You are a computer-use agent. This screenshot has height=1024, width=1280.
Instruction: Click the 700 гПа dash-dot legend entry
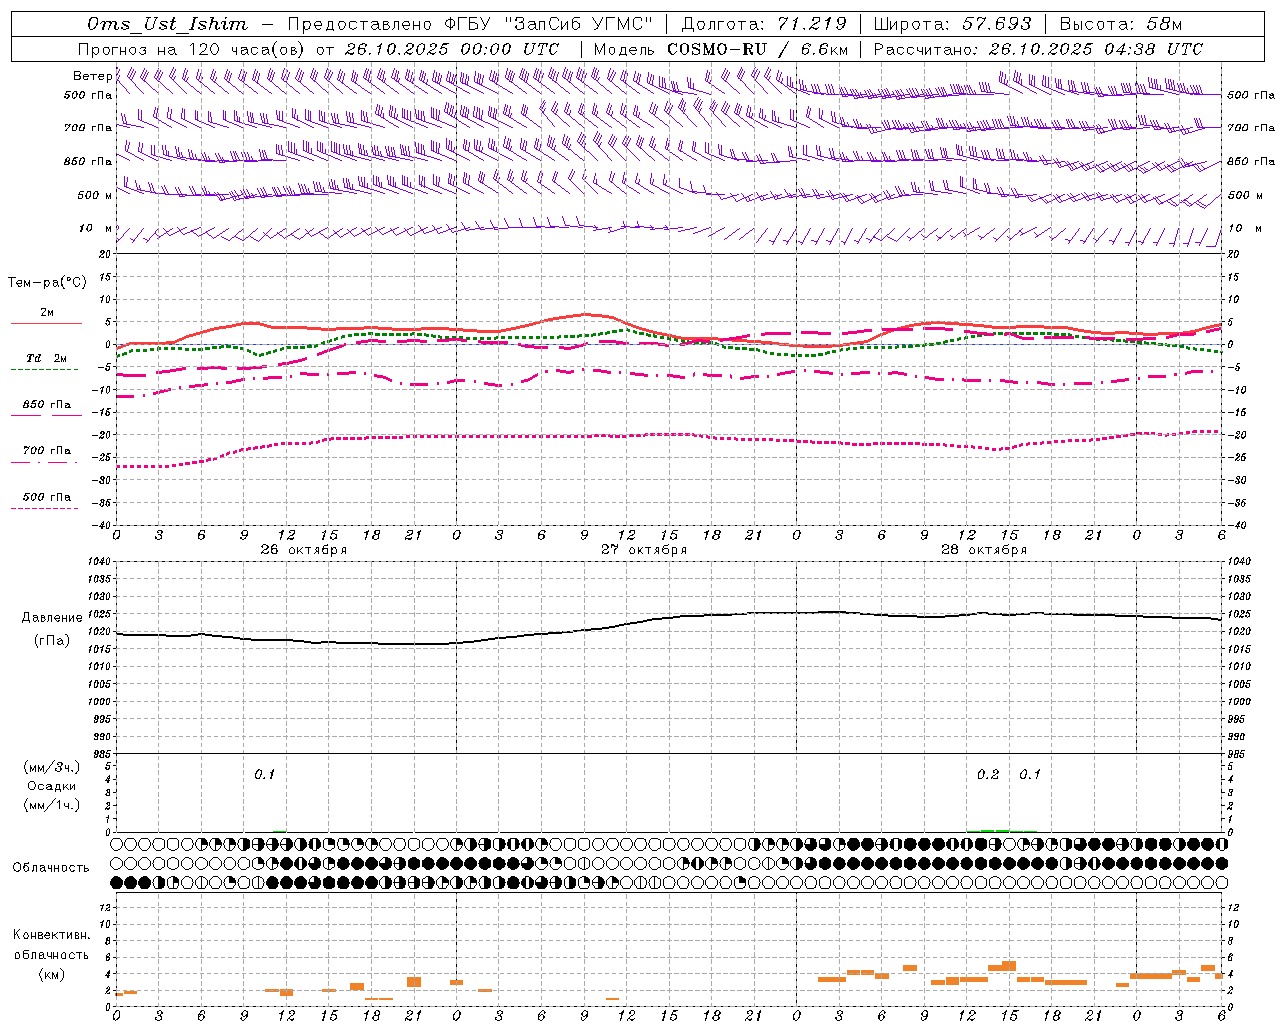point(46,451)
